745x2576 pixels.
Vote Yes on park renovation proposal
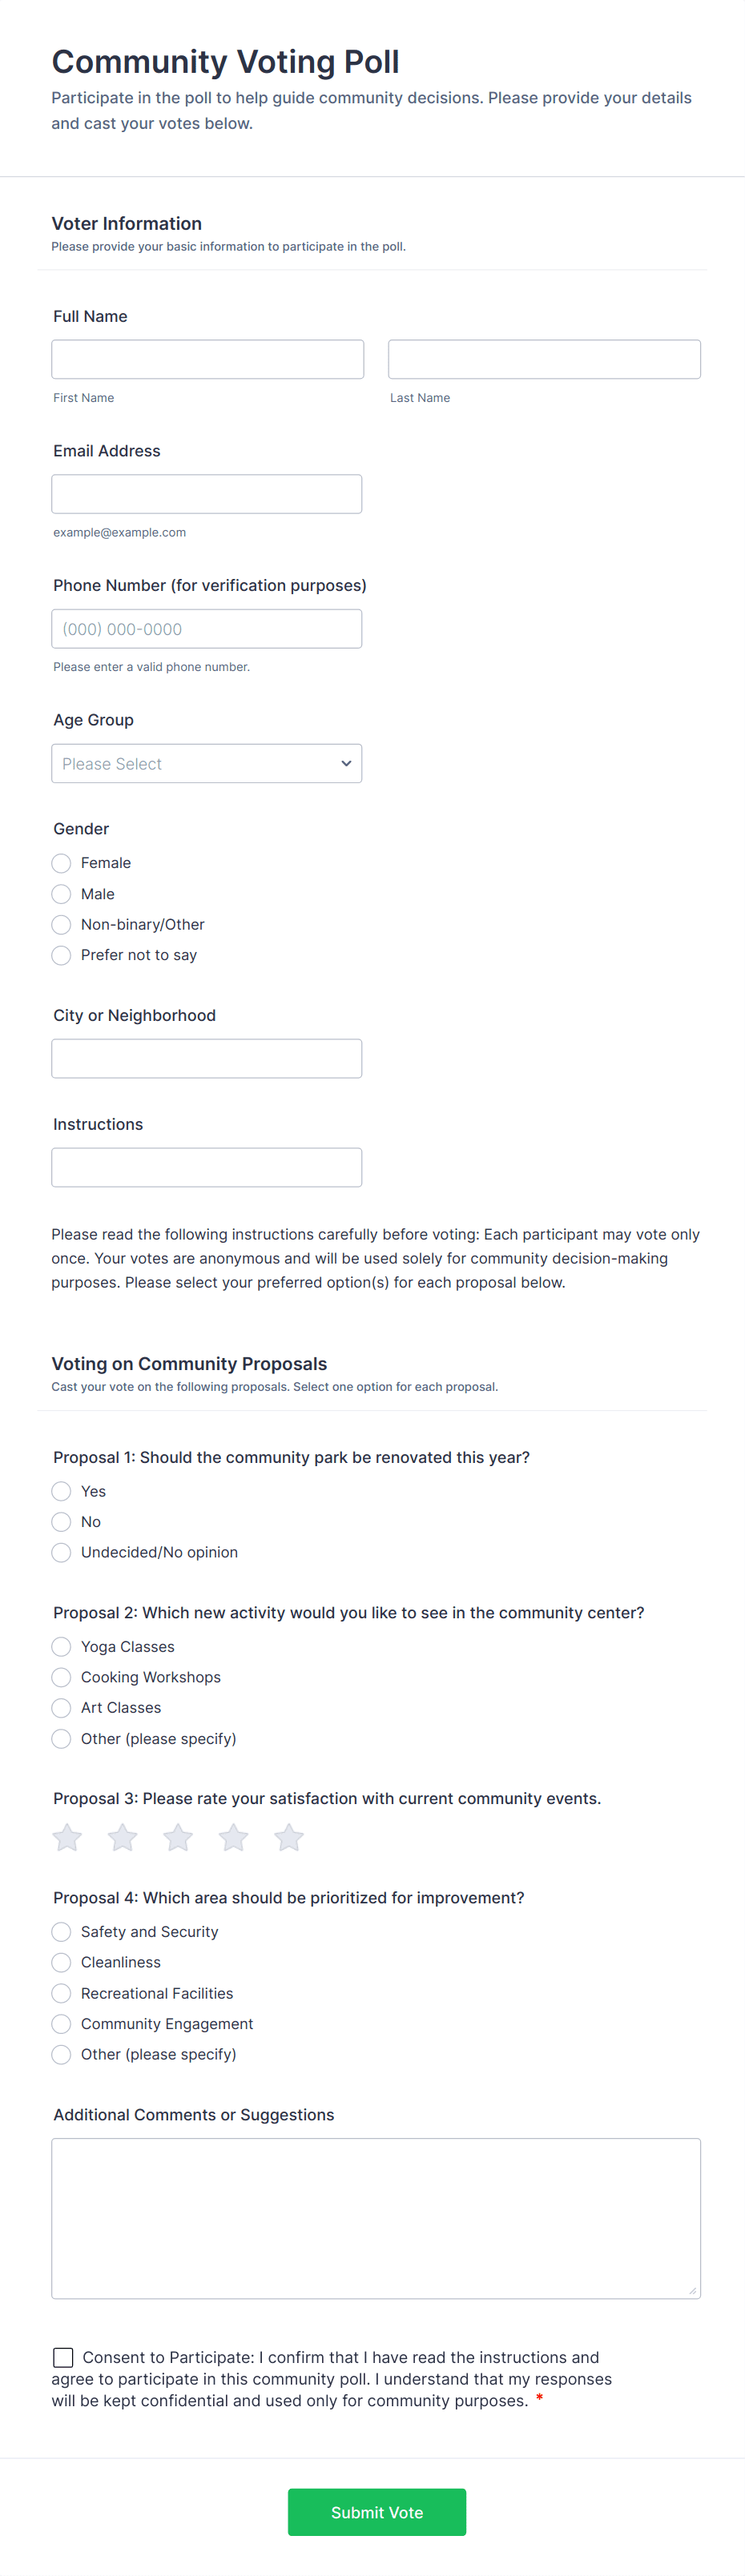(62, 1491)
